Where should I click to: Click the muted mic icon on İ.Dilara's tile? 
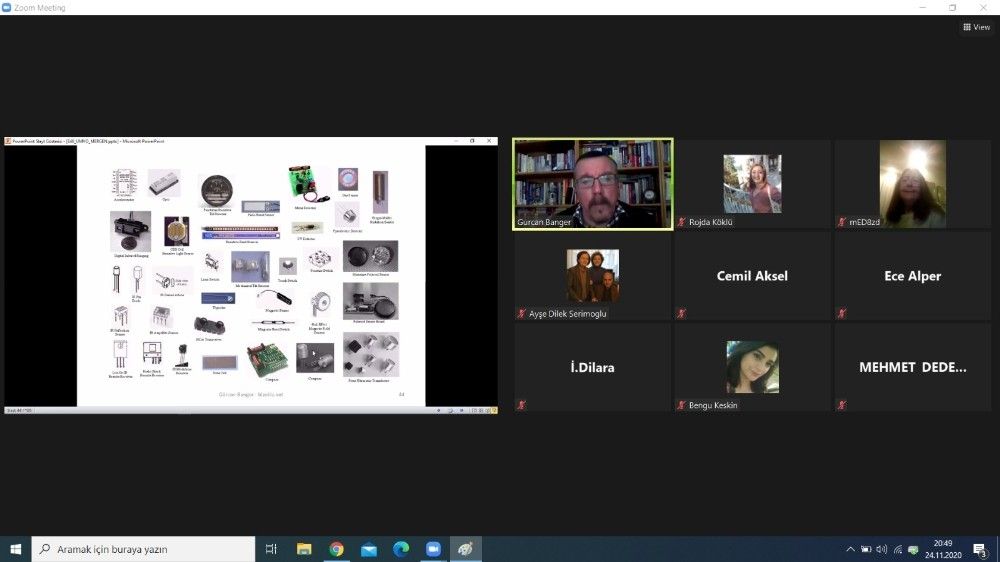[x=521, y=405]
